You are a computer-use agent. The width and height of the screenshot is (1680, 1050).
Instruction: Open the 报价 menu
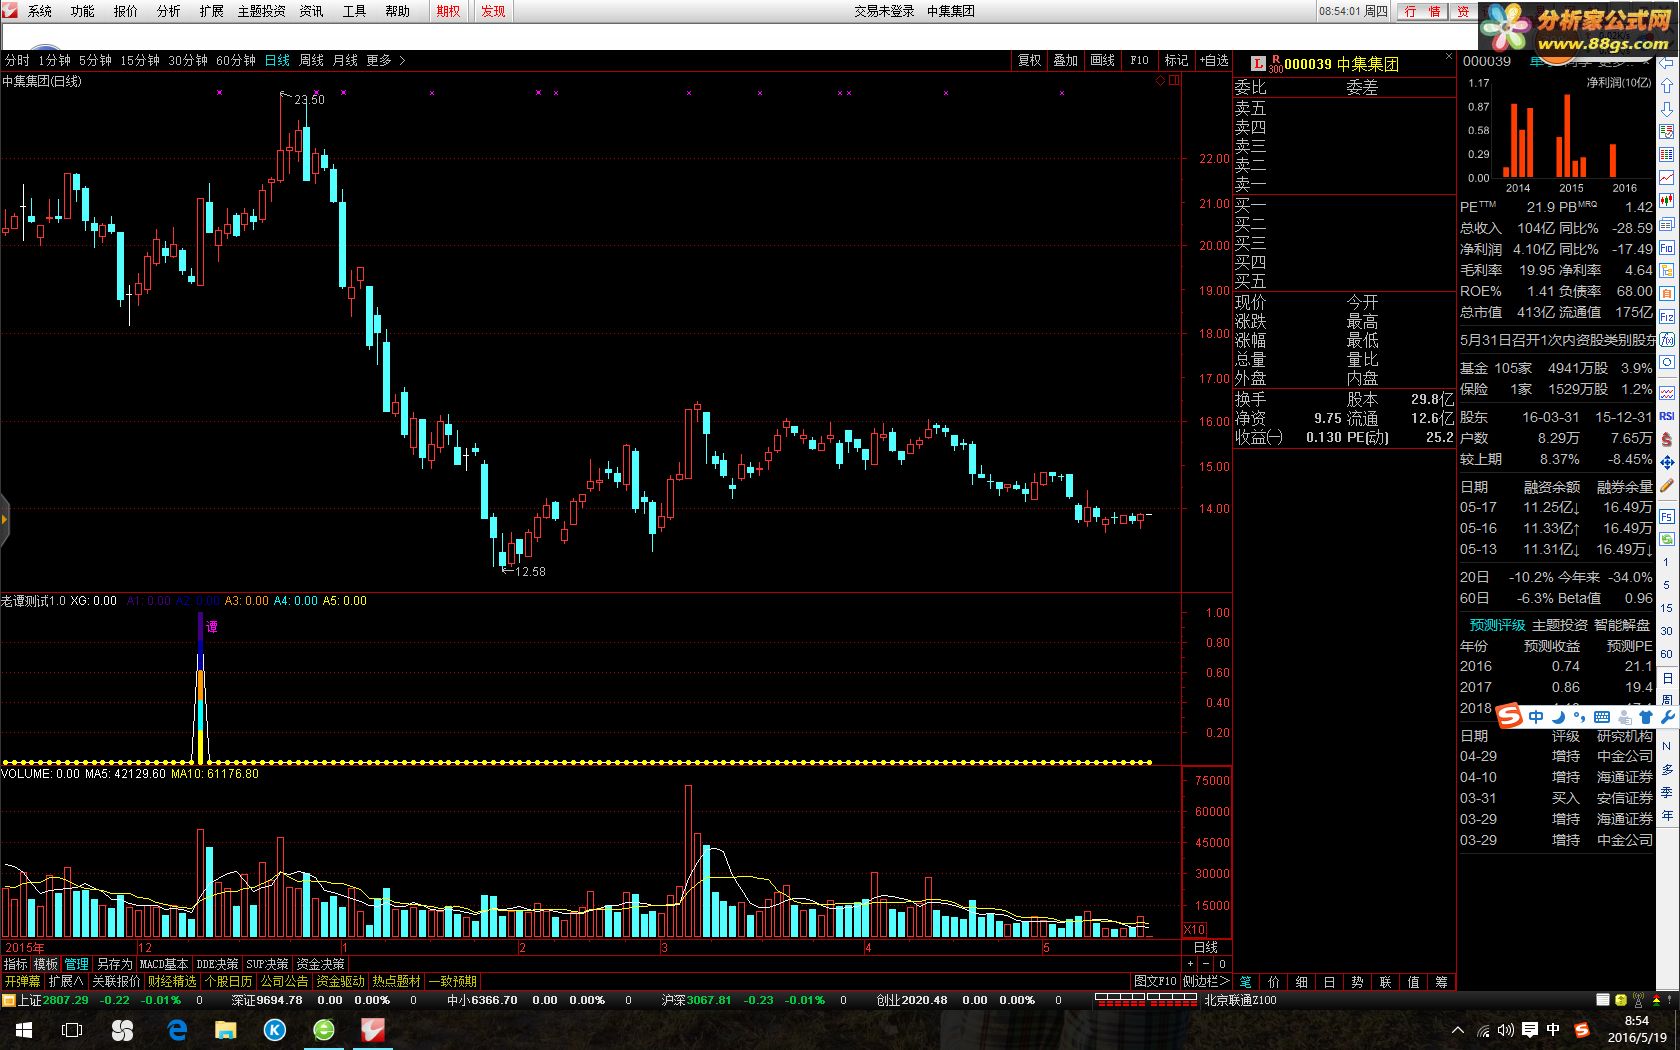click(x=126, y=11)
